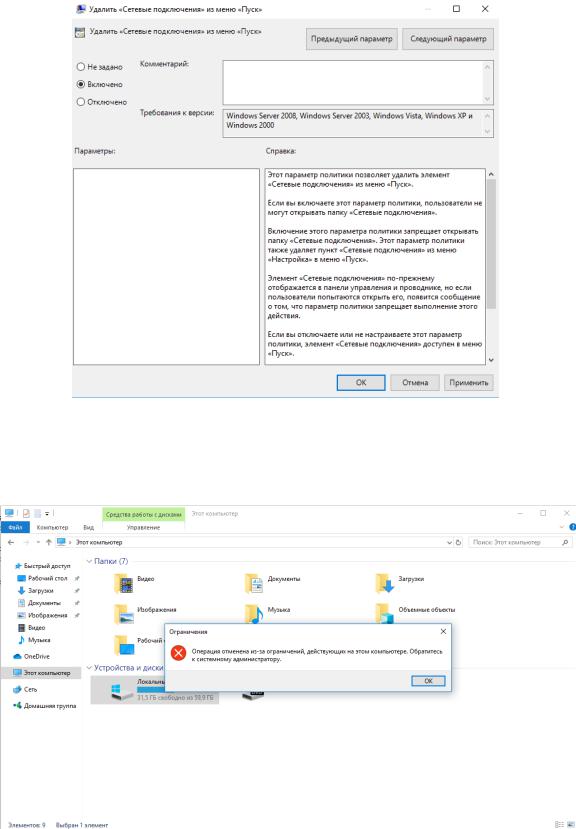The width and height of the screenshot is (576, 829).
Task: Select the local disk drive icon
Action: tap(122, 692)
